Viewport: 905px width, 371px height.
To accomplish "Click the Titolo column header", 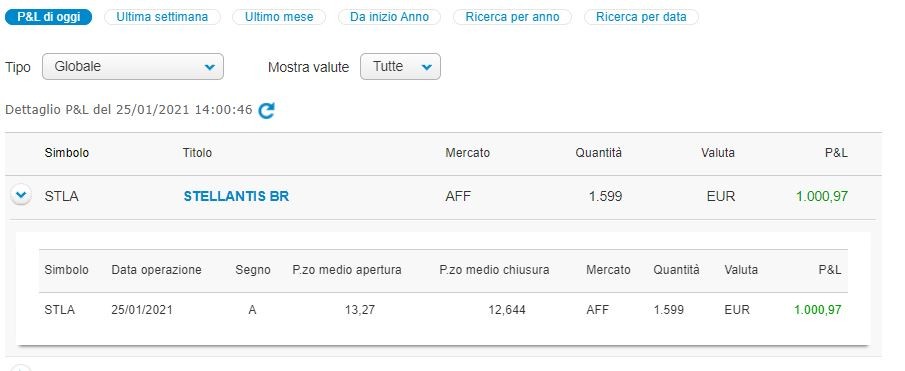I will coord(197,153).
